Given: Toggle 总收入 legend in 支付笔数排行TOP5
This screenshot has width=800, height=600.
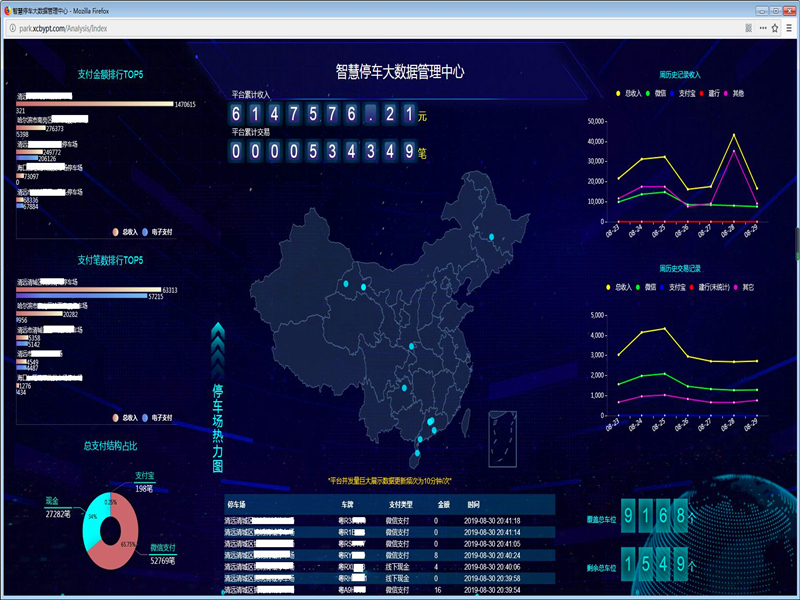Looking at the screenshot, I should pyautogui.click(x=125, y=417).
